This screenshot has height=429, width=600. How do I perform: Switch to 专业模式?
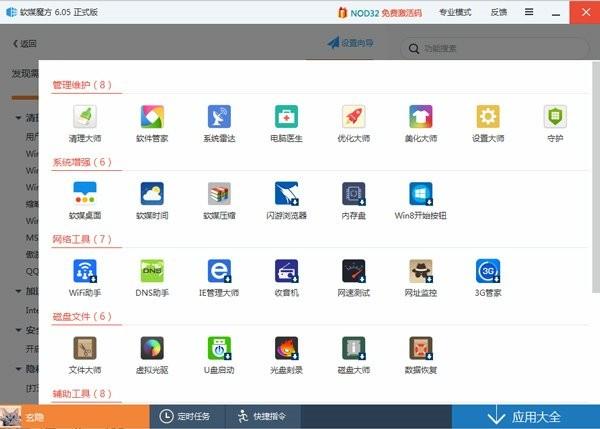coord(455,12)
